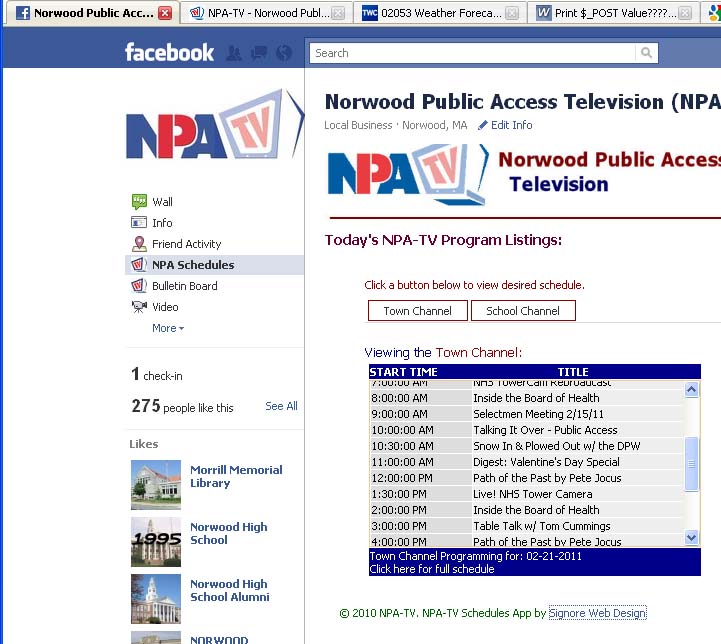Click the search magnifier button

(x=647, y=53)
